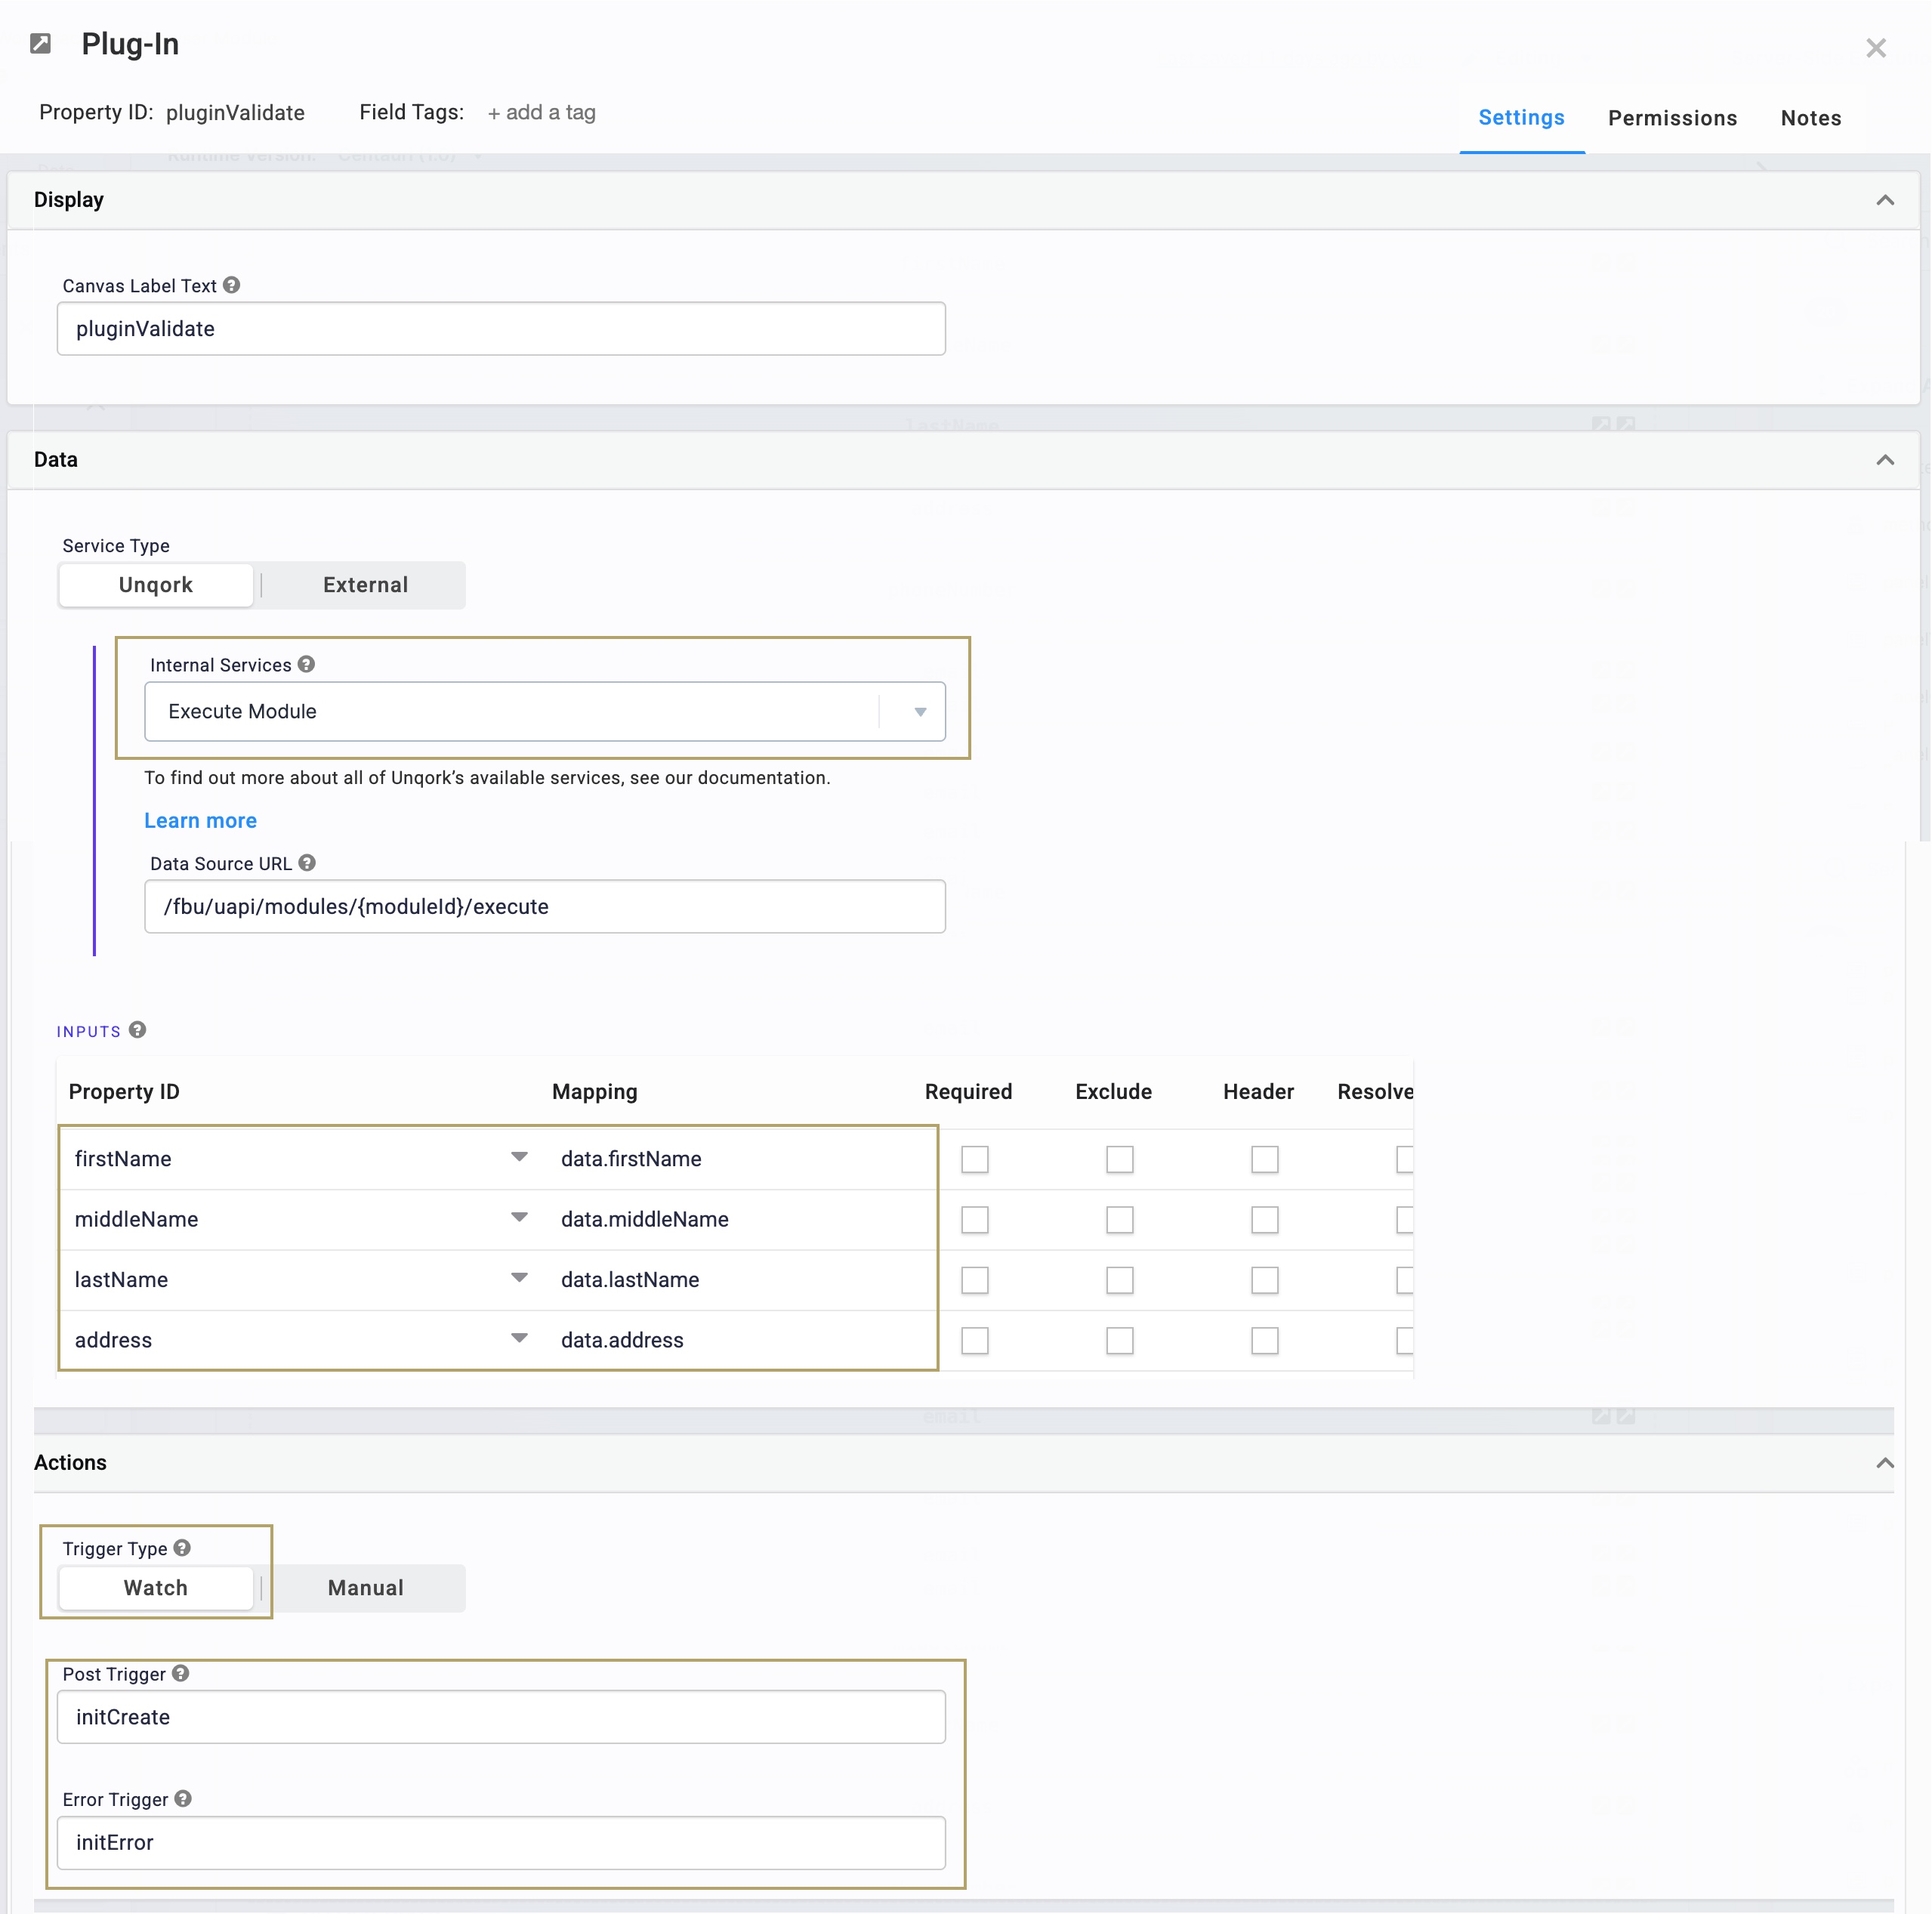The width and height of the screenshot is (1932, 1914).
Task: Click the Data Source URL help icon
Action: point(305,863)
